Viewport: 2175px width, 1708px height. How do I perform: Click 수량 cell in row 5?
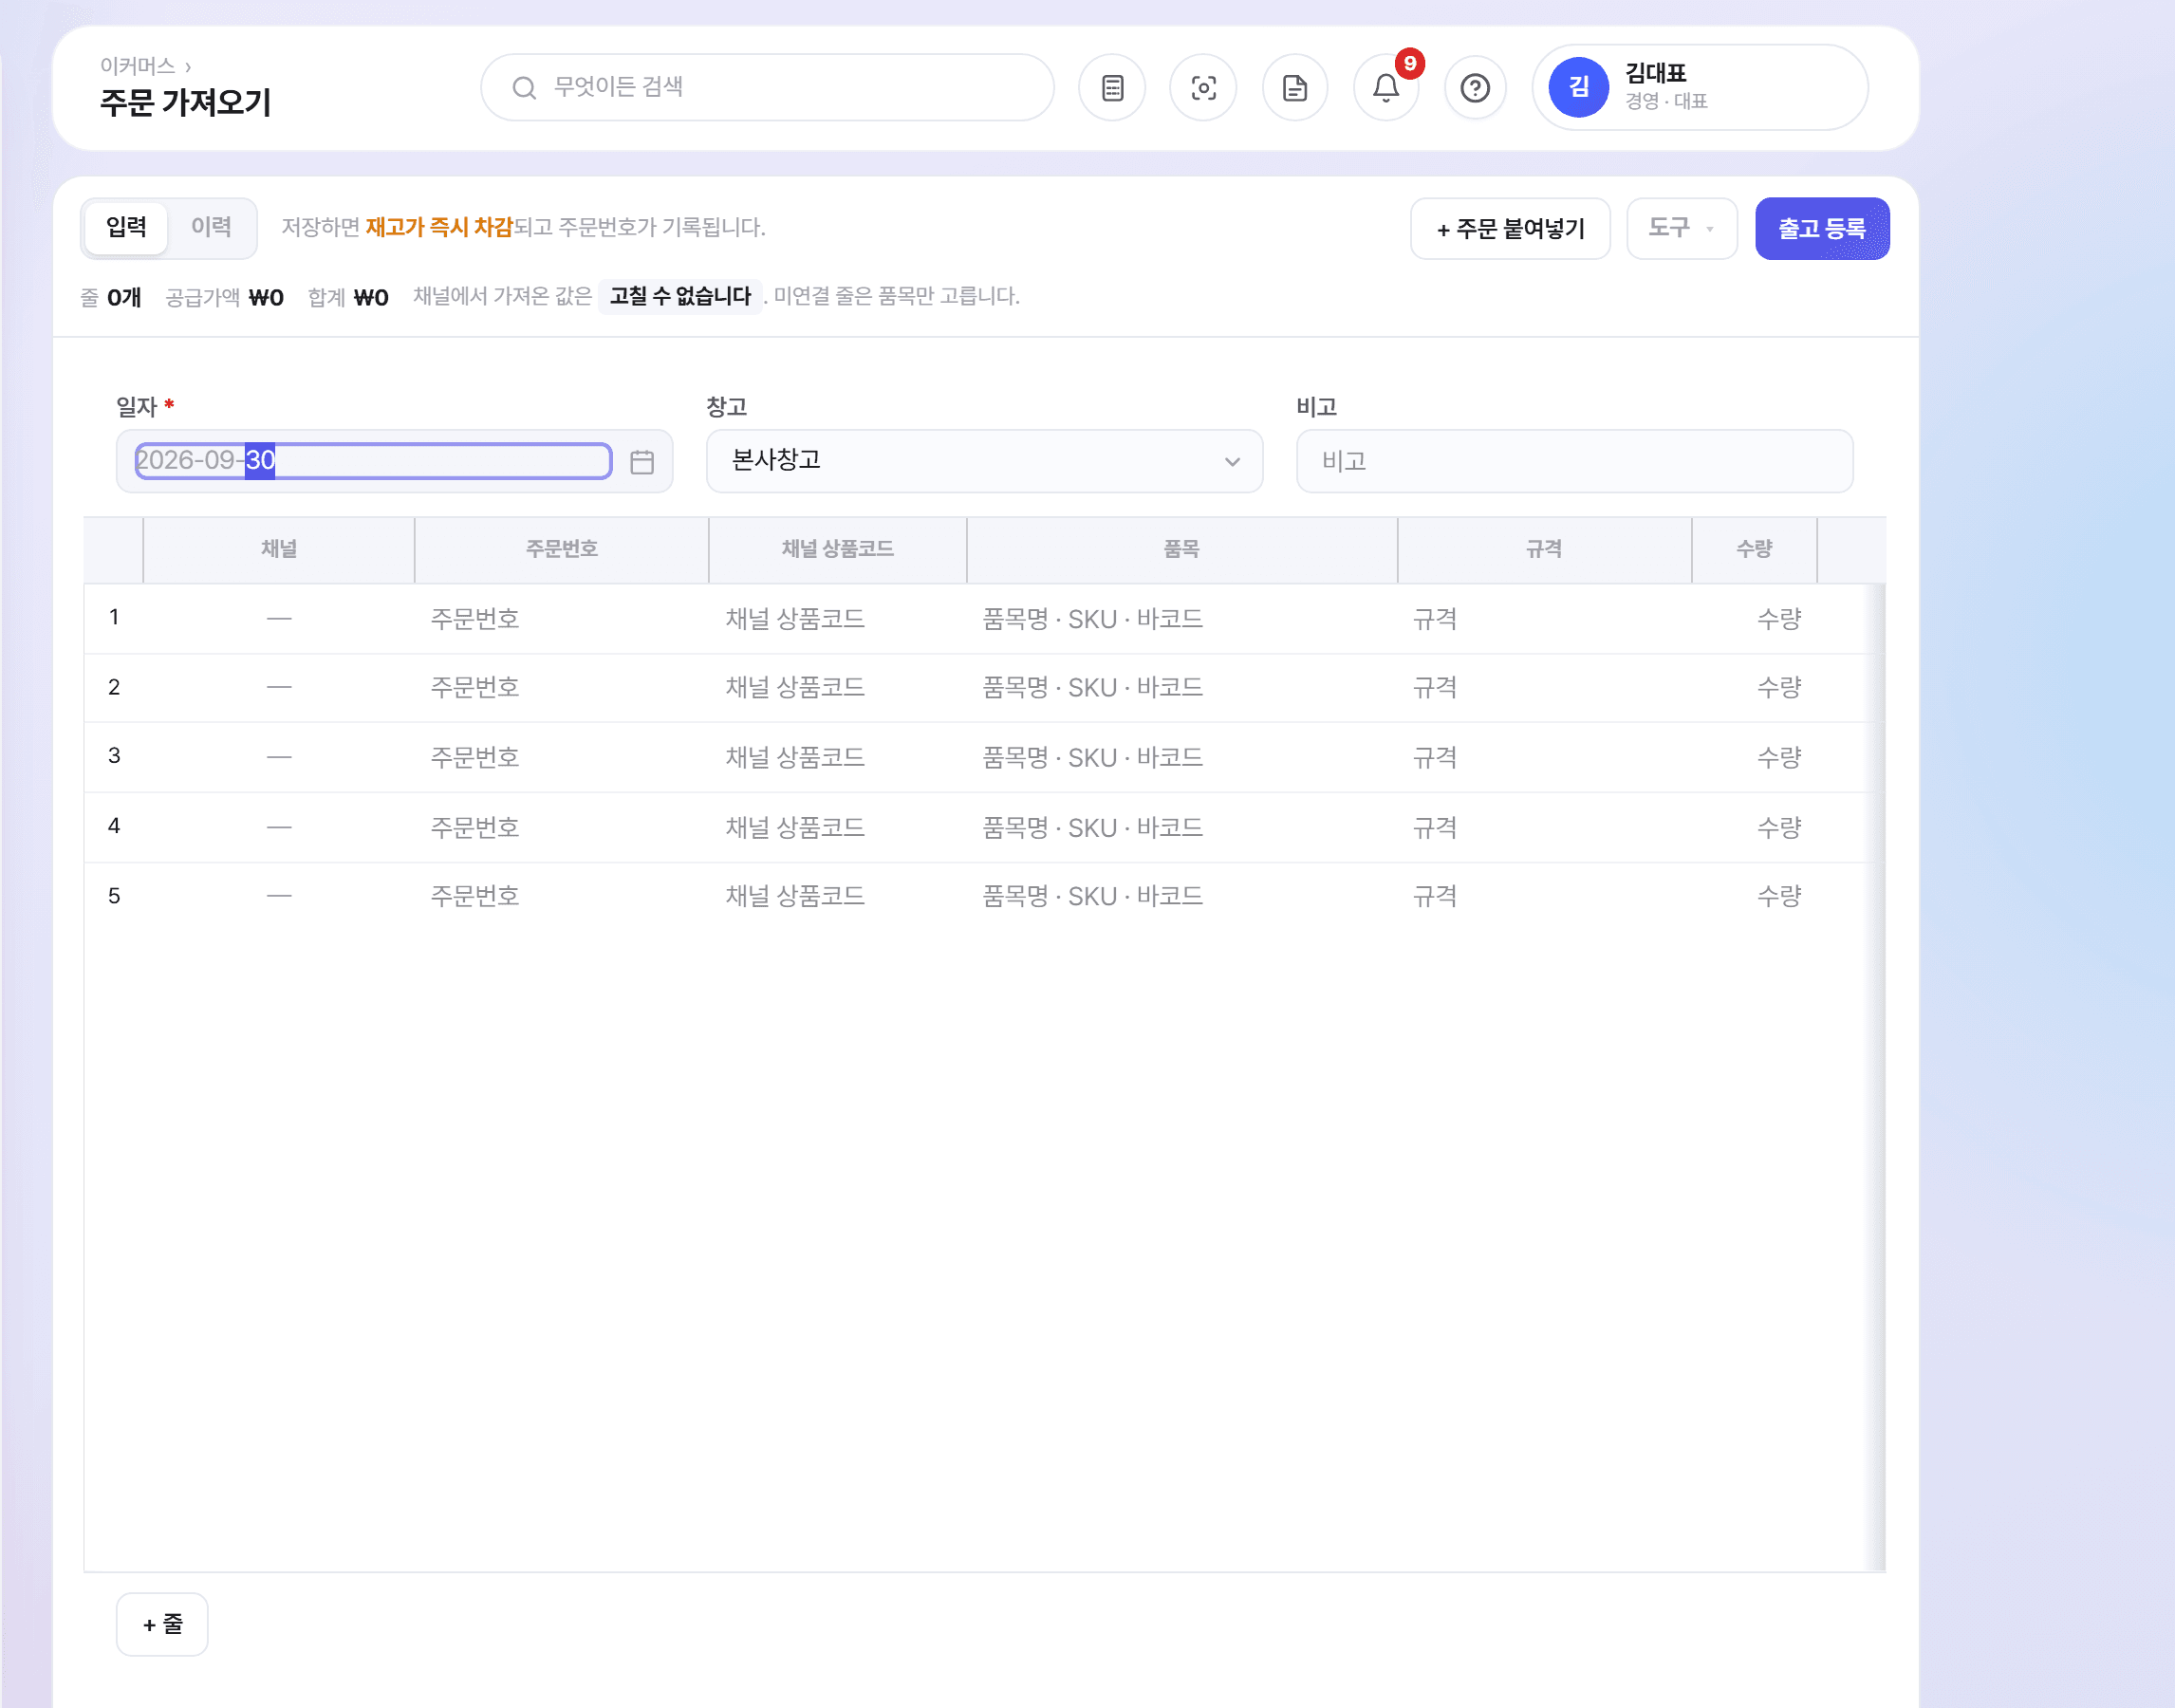(1754, 896)
